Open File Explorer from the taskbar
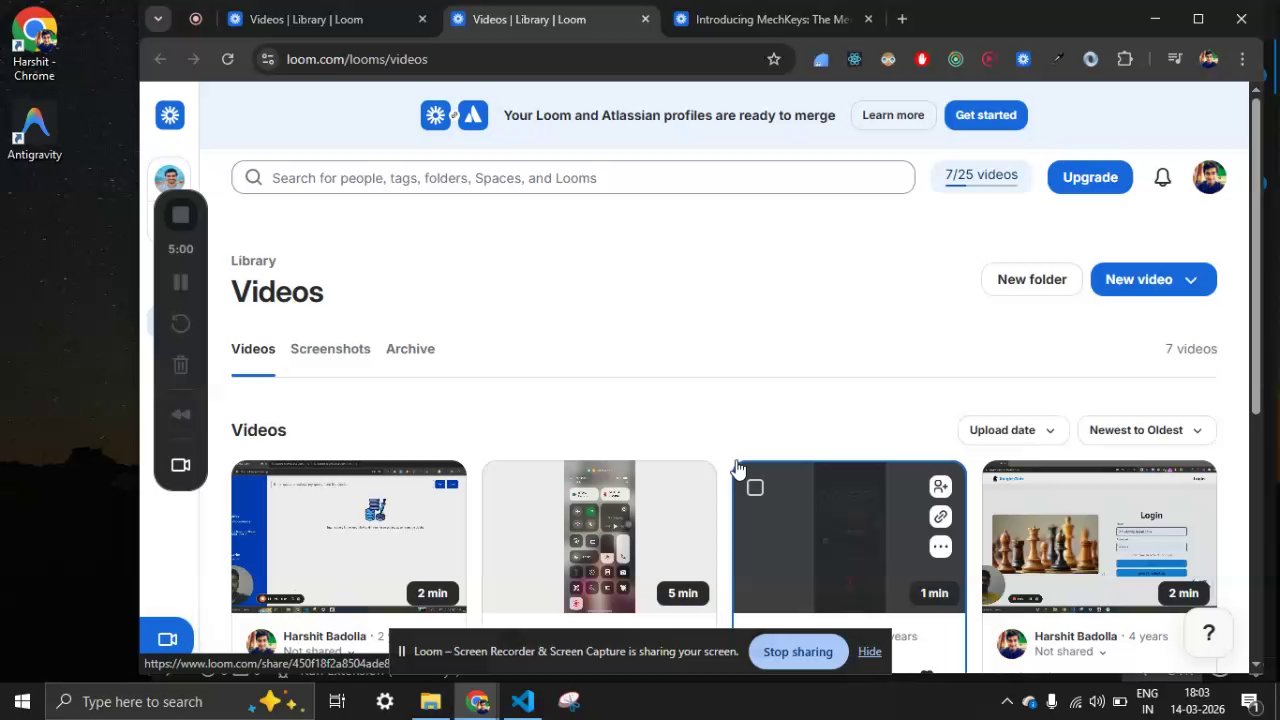This screenshot has height=720, width=1280. coord(430,701)
